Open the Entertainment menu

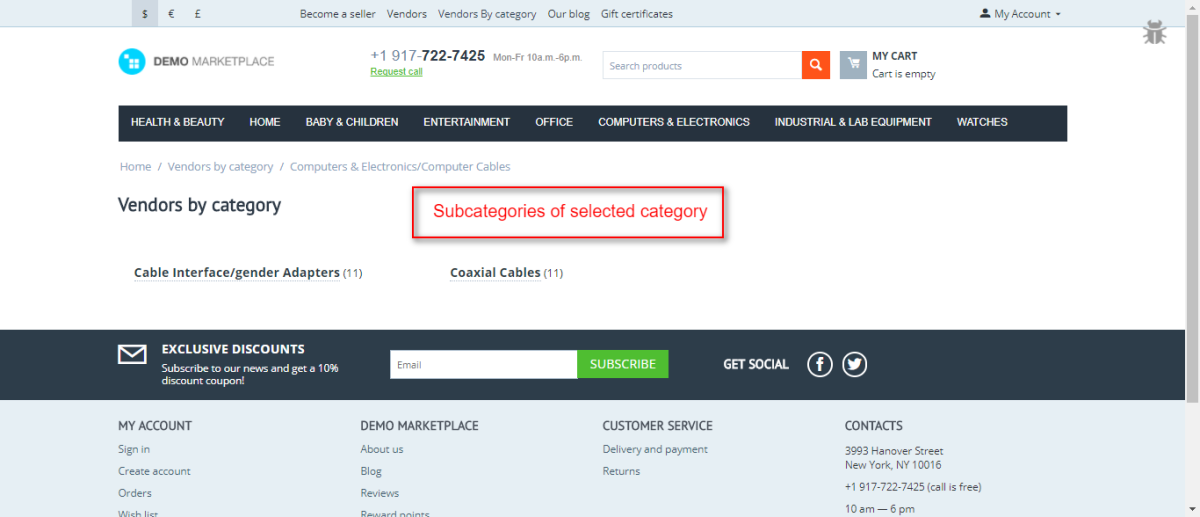click(467, 122)
